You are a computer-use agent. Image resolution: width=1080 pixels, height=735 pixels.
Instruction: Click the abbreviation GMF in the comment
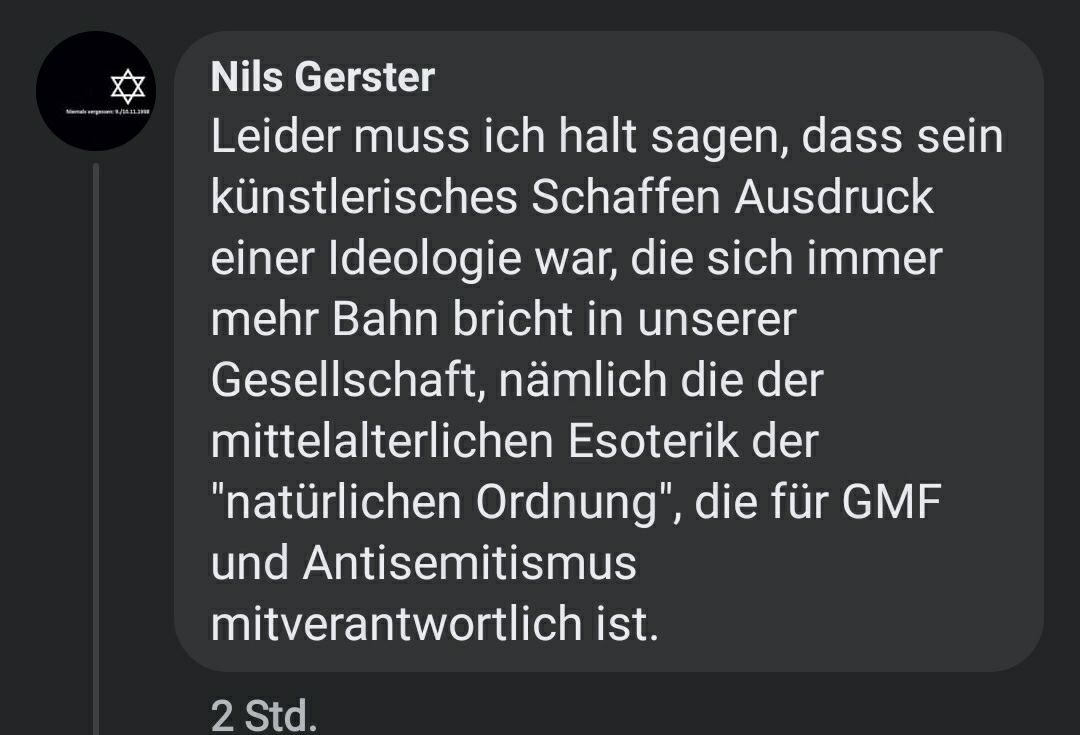pos(890,502)
